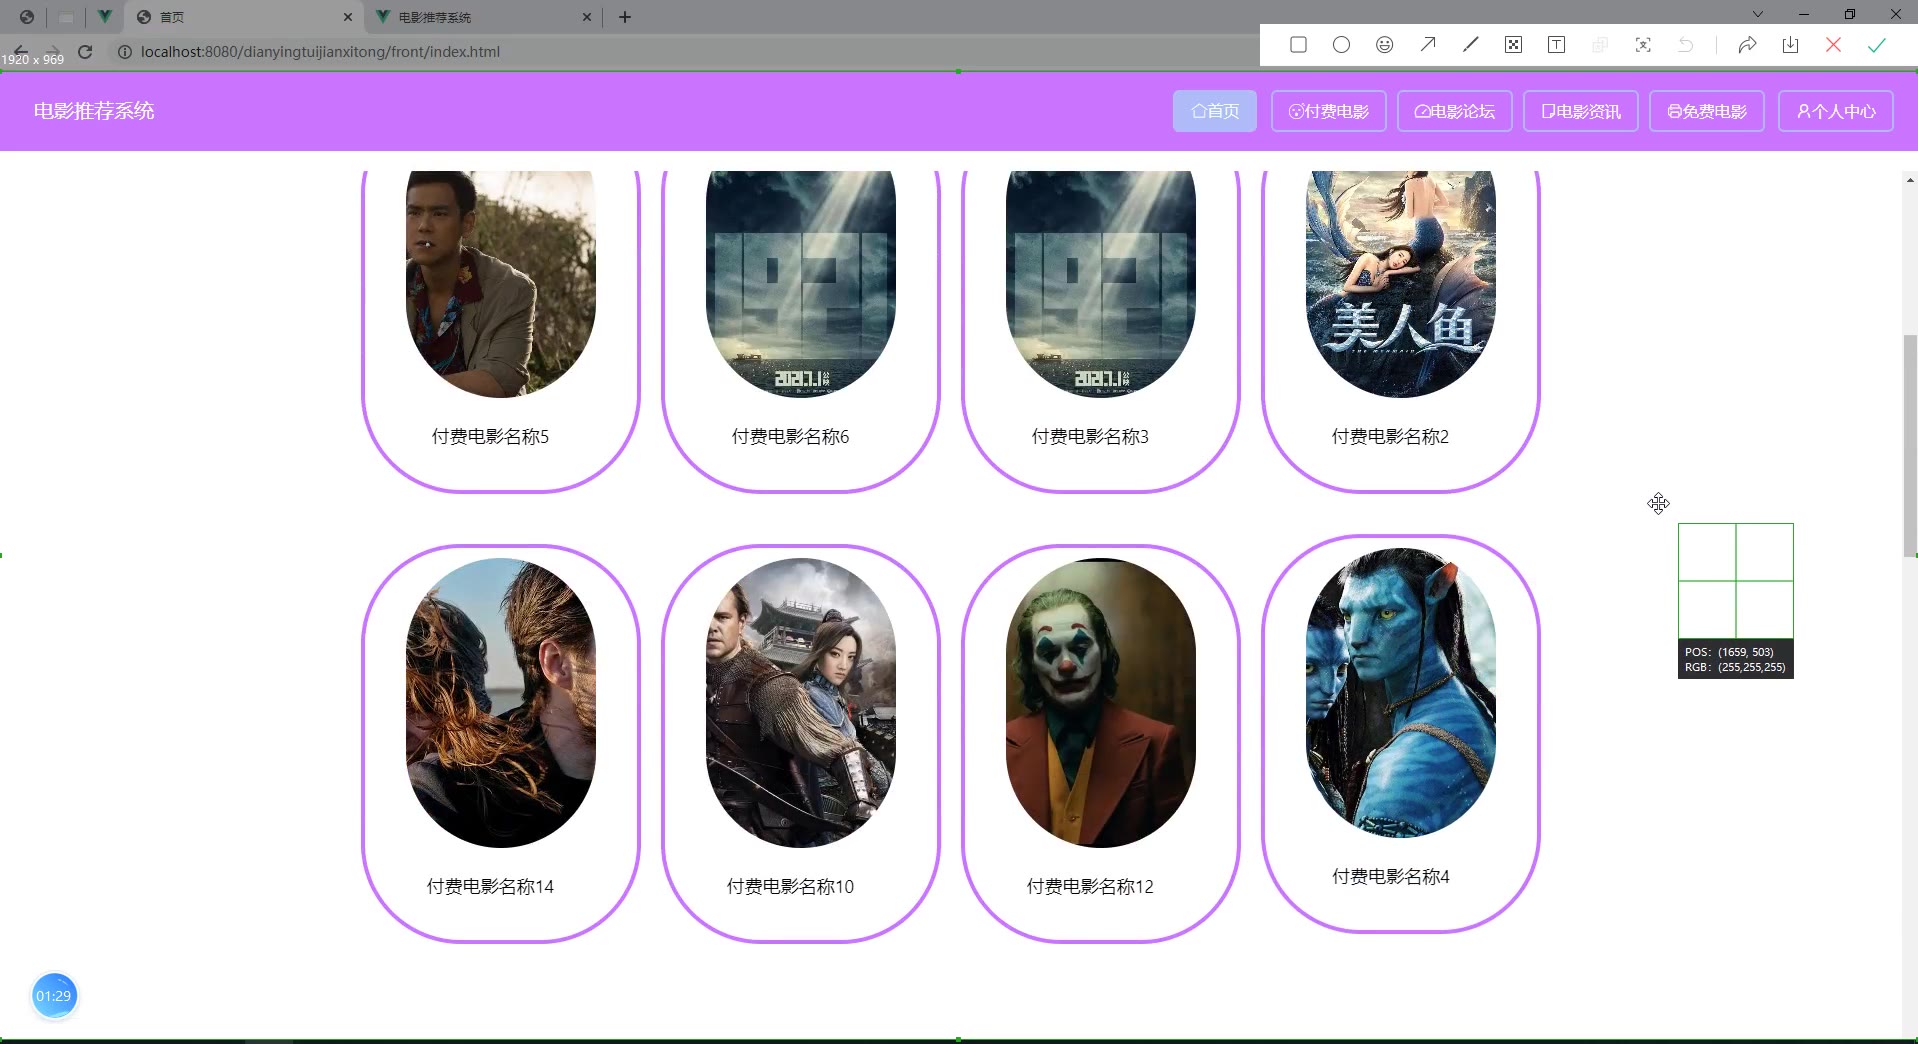Switch to the first pinned globe tab
Image resolution: width=1918 pixels, height=1044 pixels.
tap(27, 17)
